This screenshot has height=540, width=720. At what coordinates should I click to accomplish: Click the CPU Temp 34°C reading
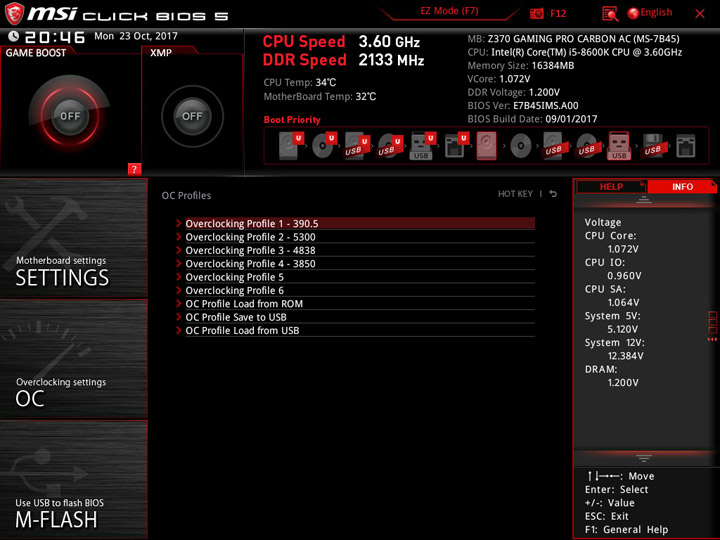(299, 83)
